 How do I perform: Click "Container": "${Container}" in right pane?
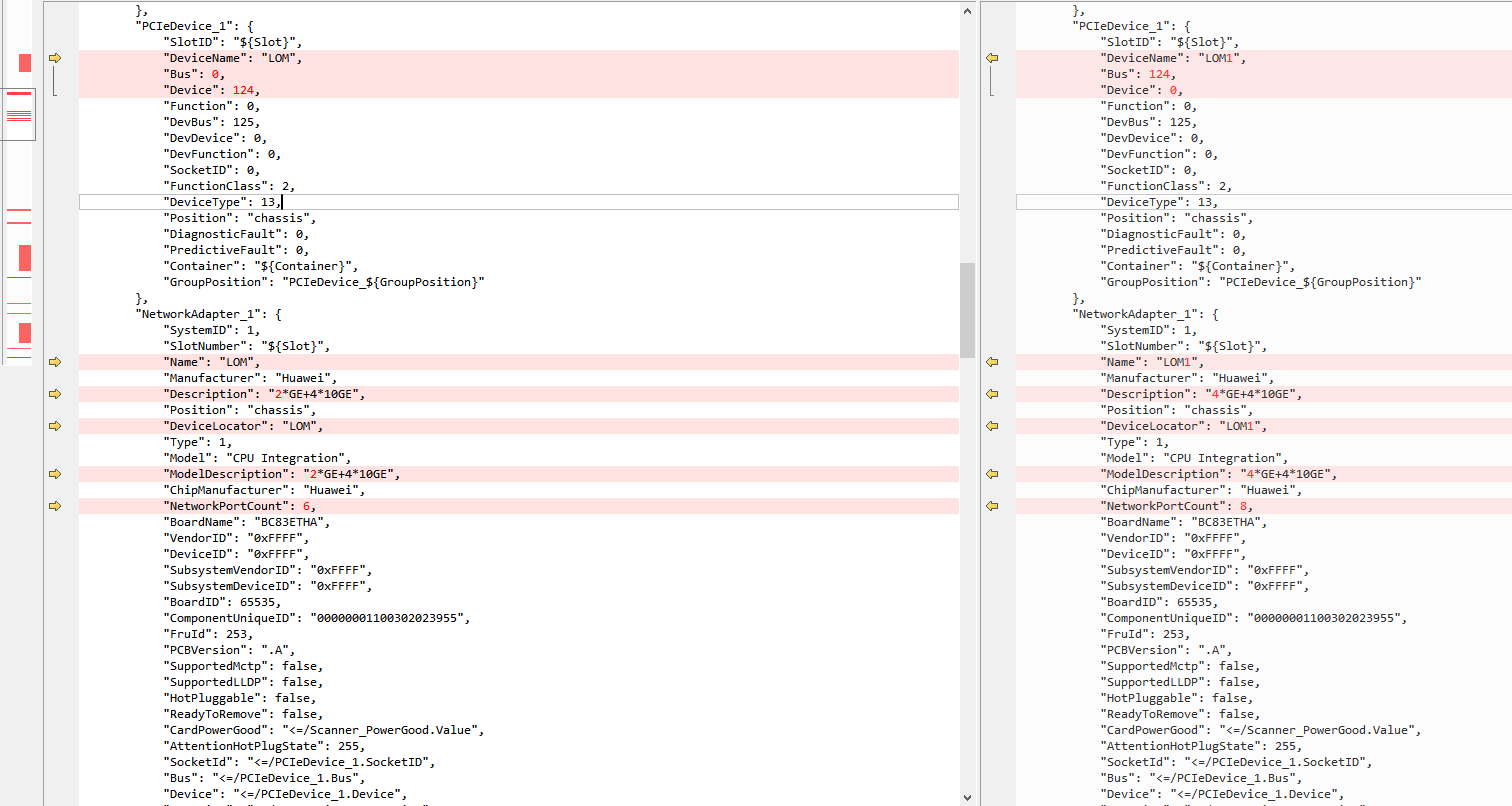1198,266
